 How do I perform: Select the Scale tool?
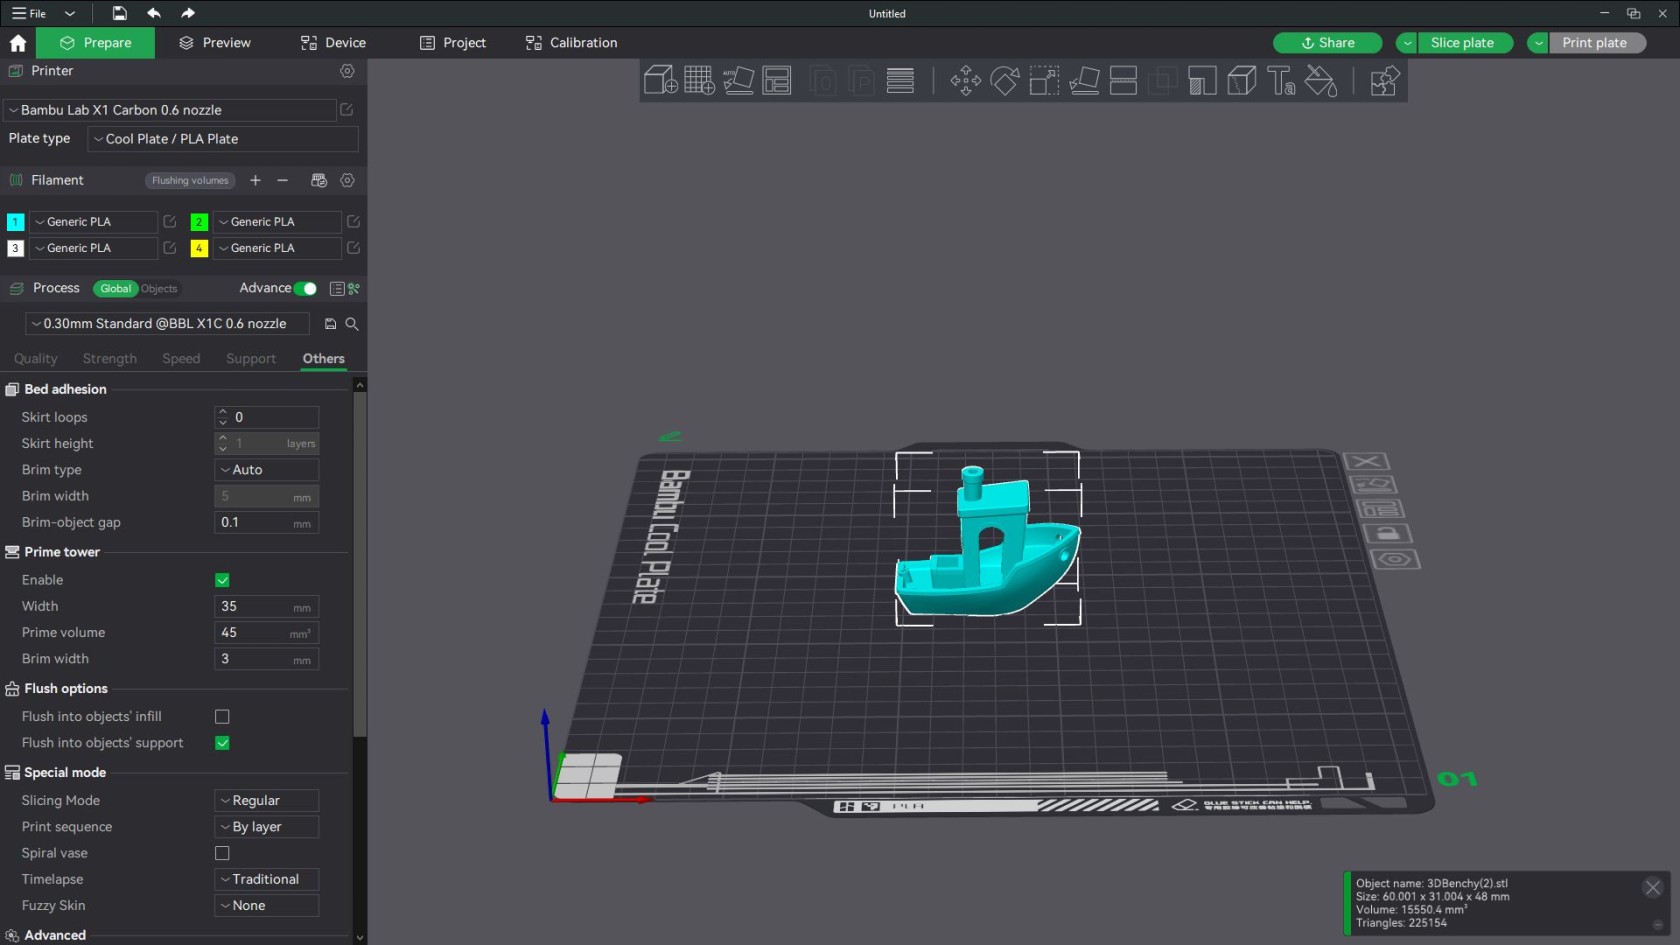[x=1044, y=80]
